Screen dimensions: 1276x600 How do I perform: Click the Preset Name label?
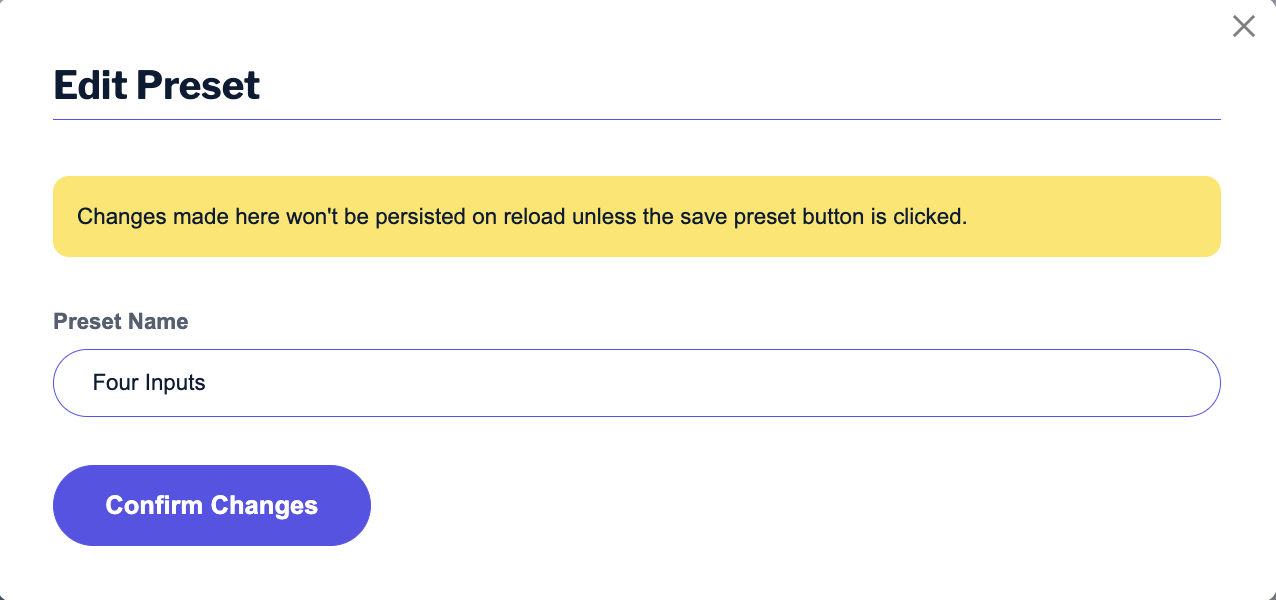point(120,322)
